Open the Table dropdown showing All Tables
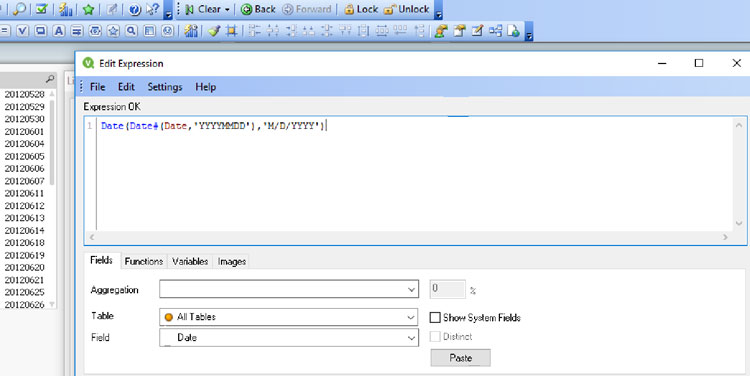The width and height of the screenshot is (750, 376). coord(289,317)
